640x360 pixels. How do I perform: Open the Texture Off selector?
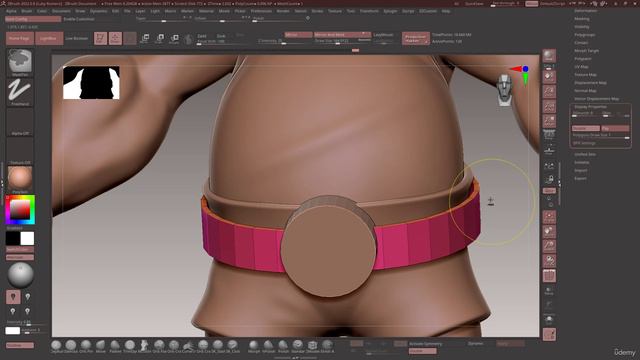(x=20, y=151)
